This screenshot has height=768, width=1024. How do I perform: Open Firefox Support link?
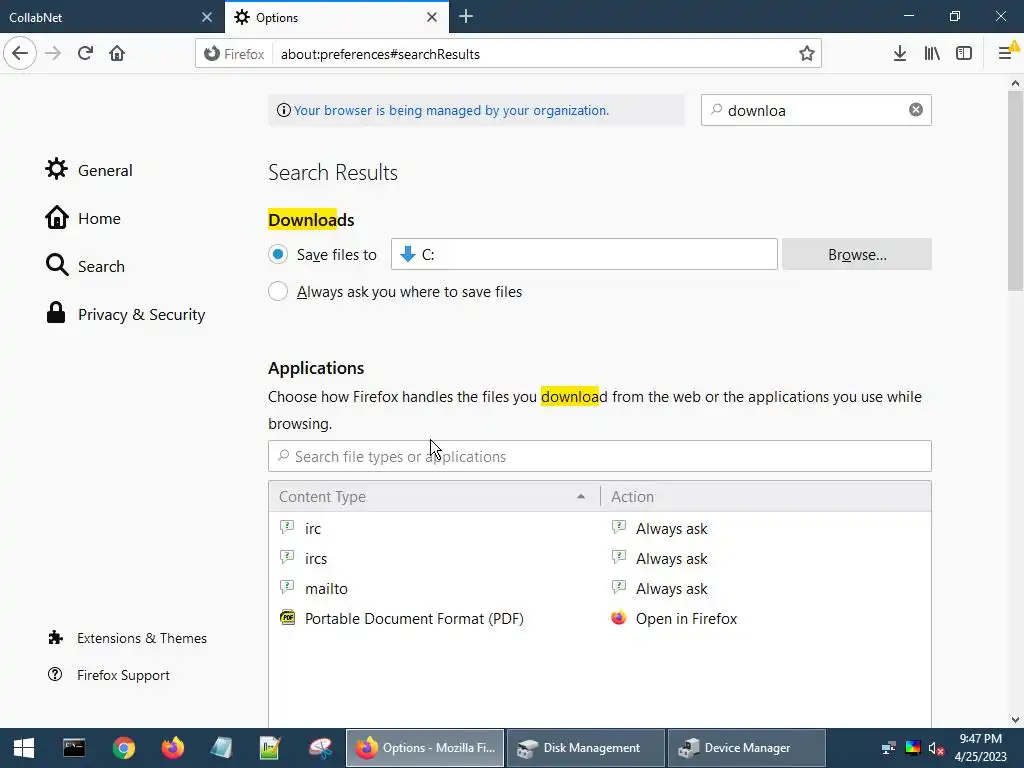tap(108, 675)
